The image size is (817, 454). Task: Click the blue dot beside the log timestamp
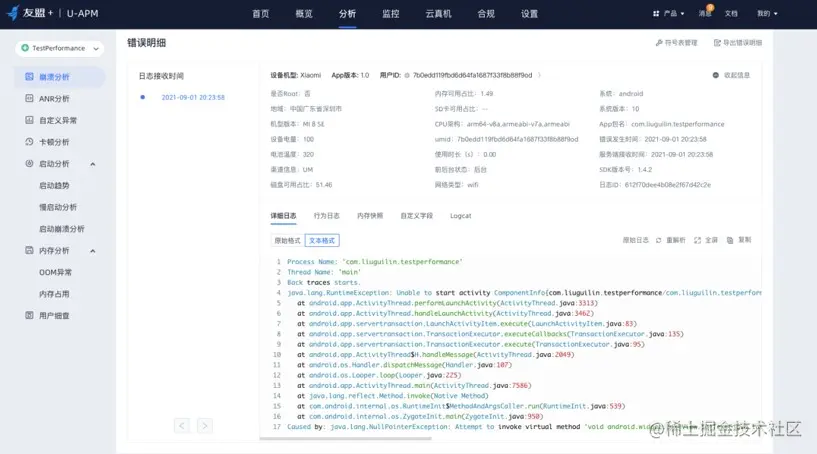coord(142,97)
